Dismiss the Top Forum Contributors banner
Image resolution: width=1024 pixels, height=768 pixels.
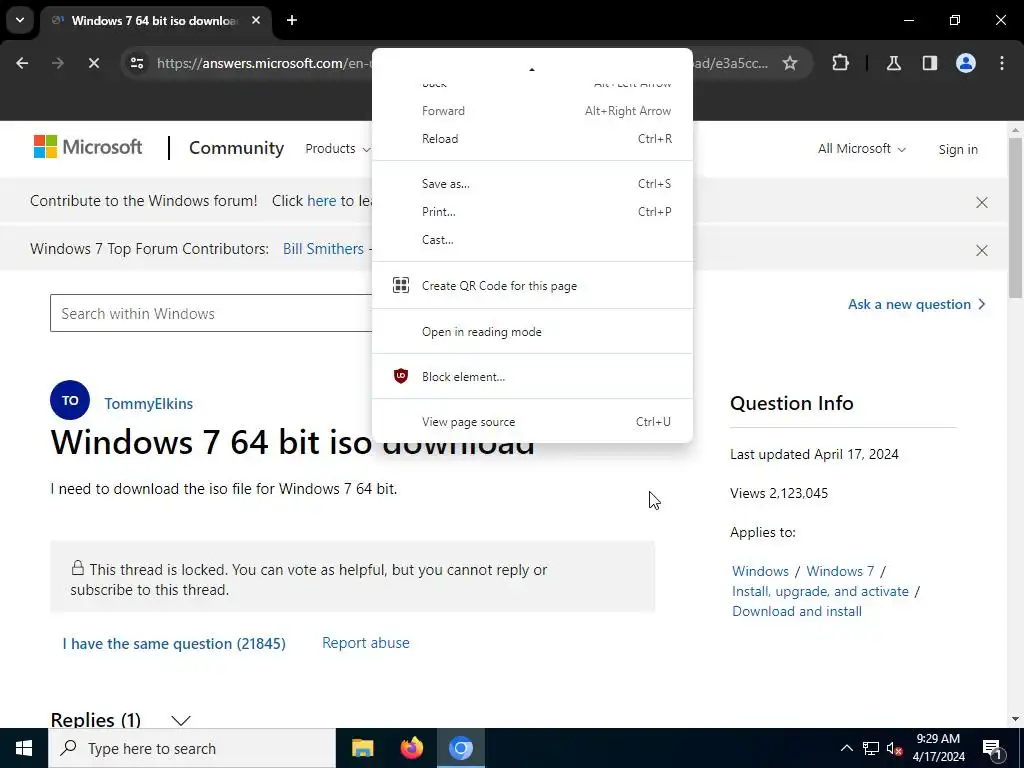982,250
